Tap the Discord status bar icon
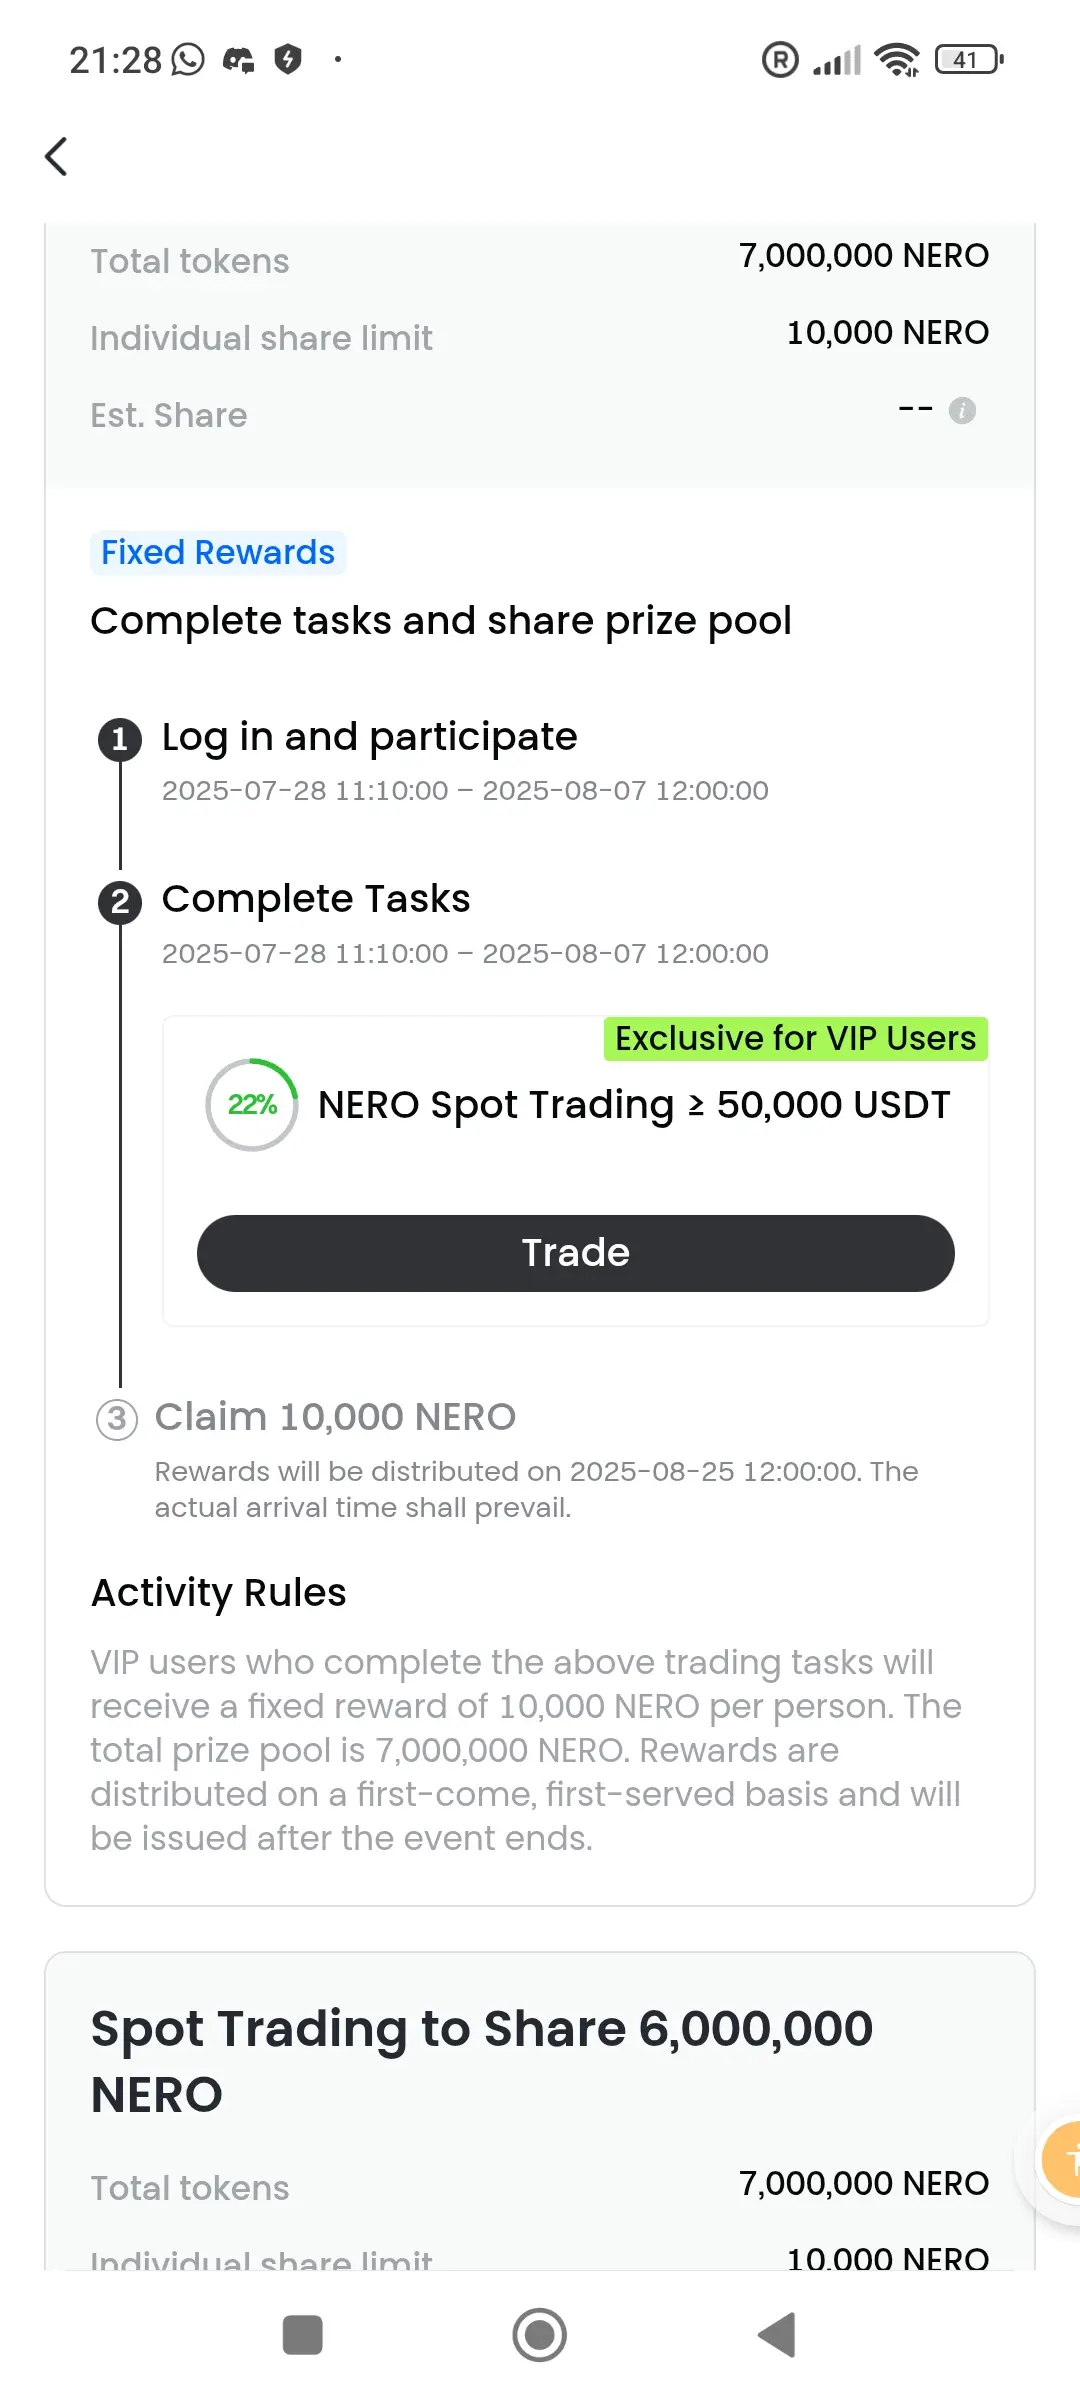 click(238, 60)
